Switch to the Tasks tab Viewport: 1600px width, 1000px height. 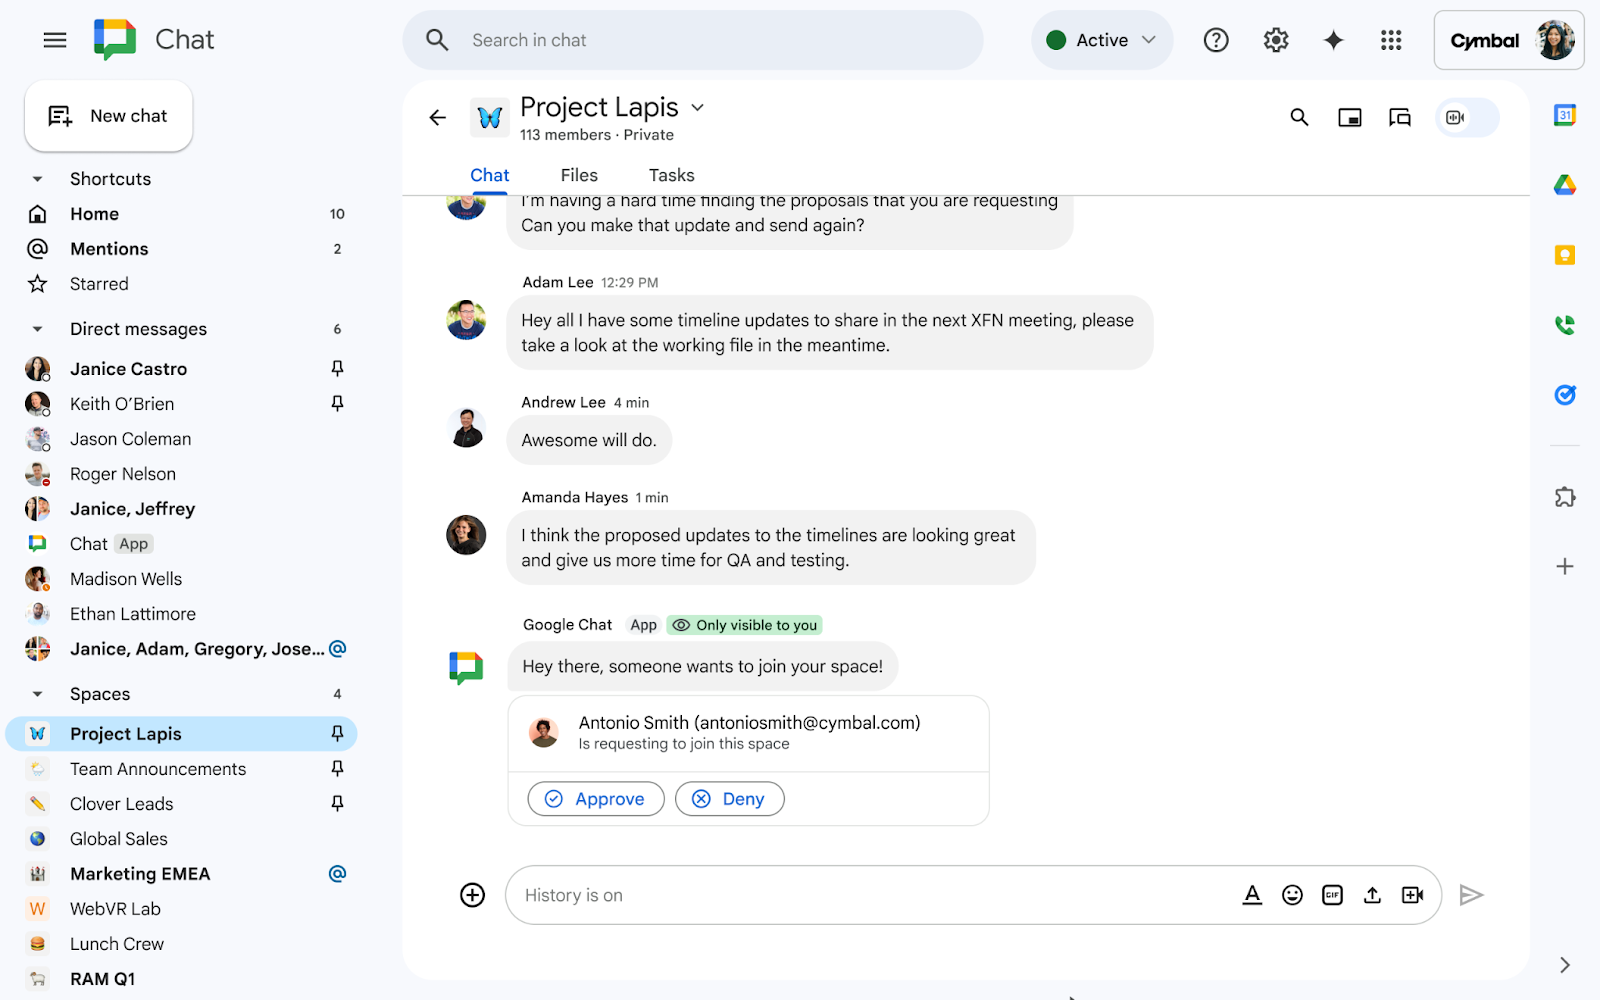671,175
